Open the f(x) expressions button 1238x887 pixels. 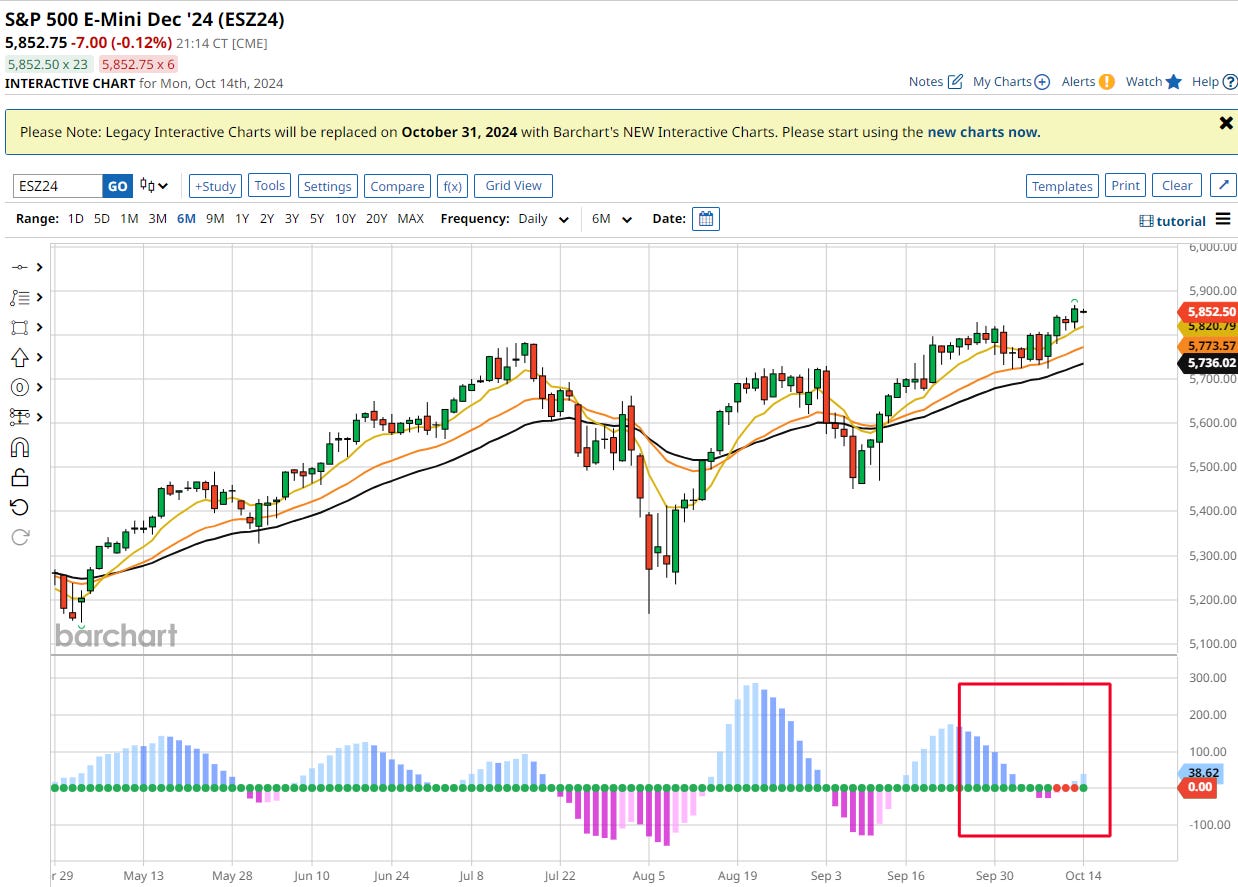point(452,186)
